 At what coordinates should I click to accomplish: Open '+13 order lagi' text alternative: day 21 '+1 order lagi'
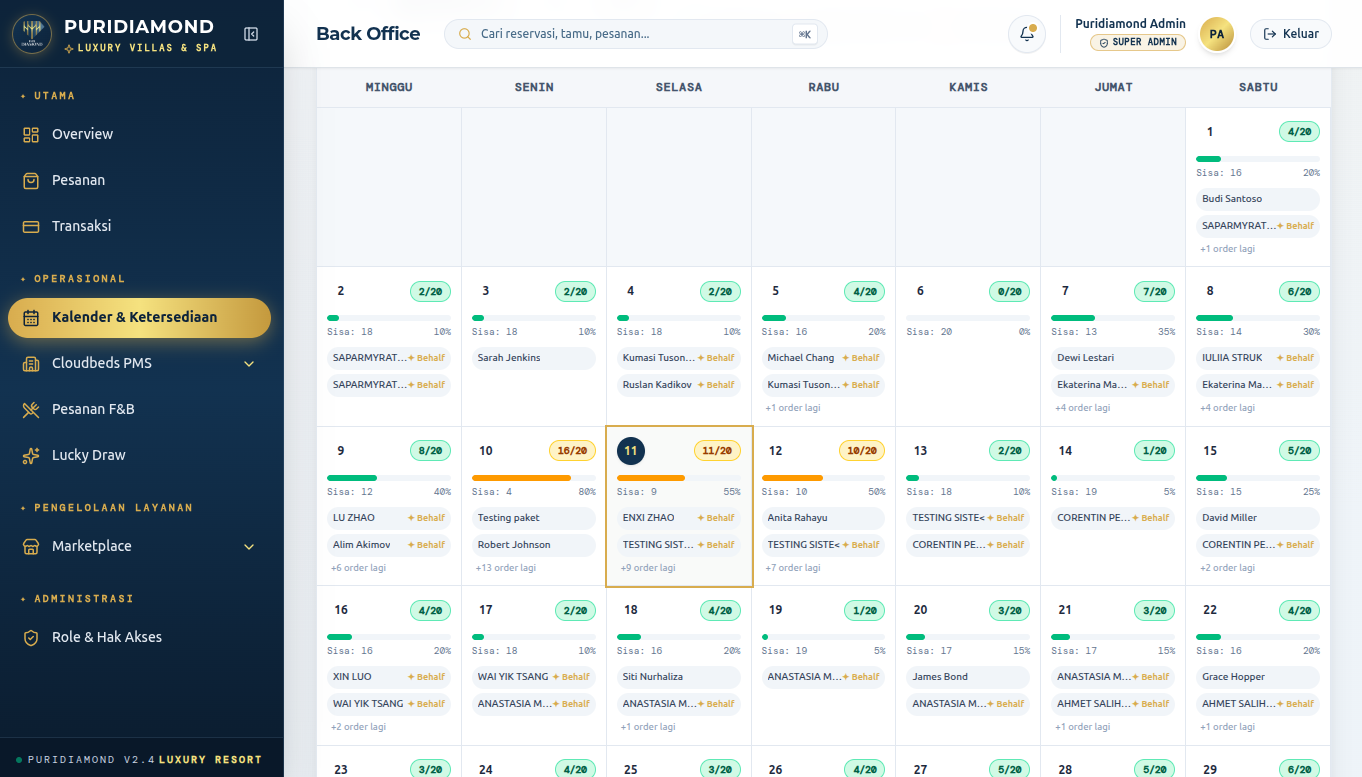point(1083,727)
